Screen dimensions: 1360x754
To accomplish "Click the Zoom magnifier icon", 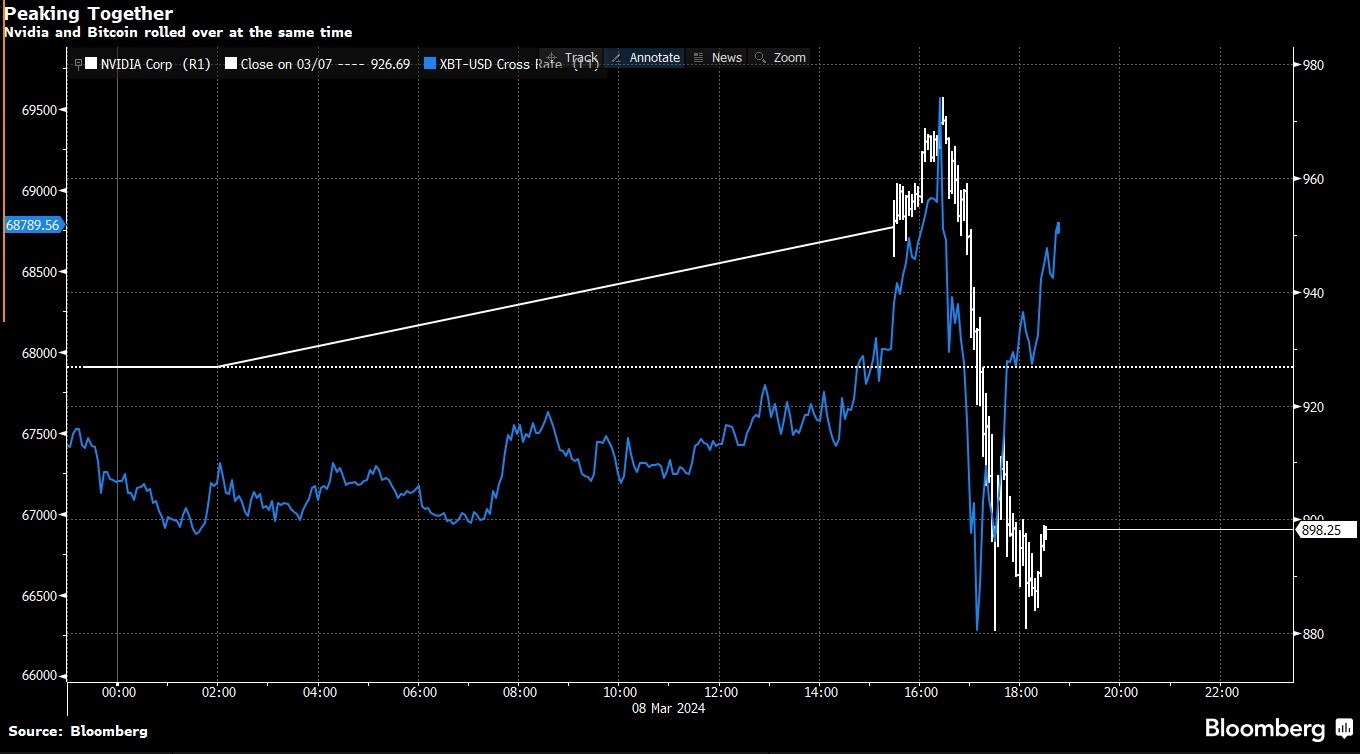I will click(761, 58).
